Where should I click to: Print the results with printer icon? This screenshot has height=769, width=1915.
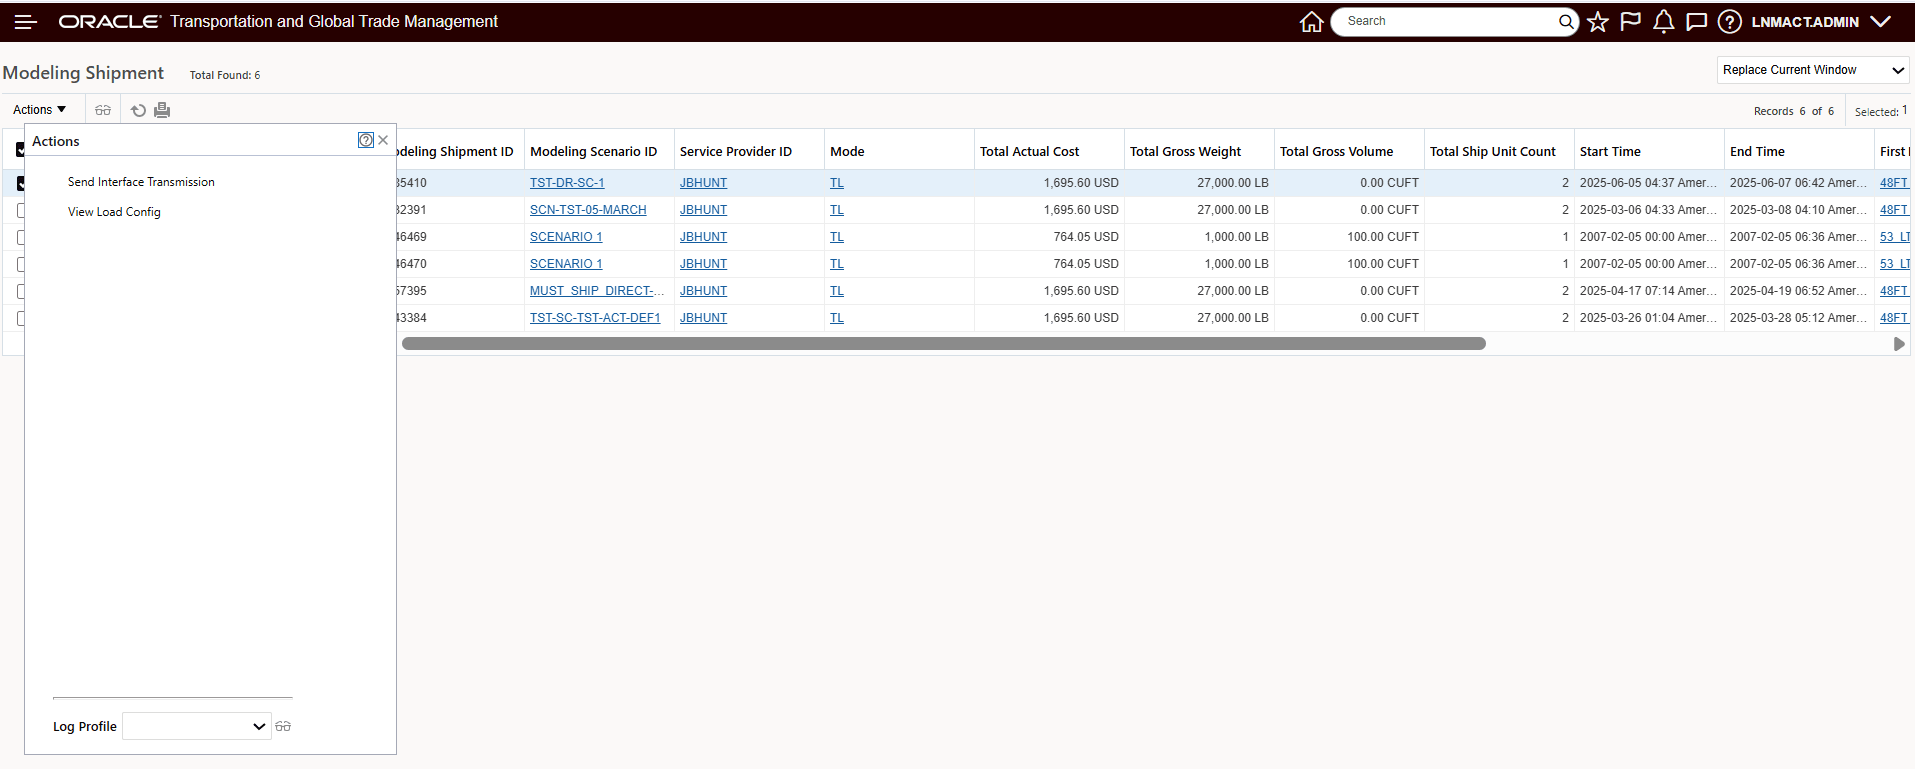162,110
